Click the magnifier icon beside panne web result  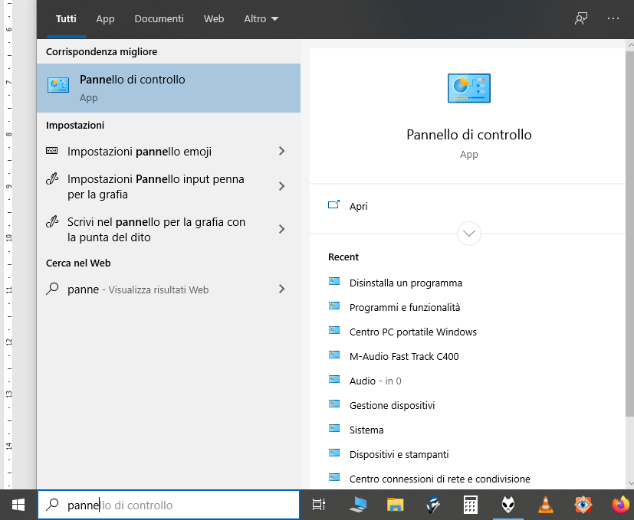pos(52,289)
